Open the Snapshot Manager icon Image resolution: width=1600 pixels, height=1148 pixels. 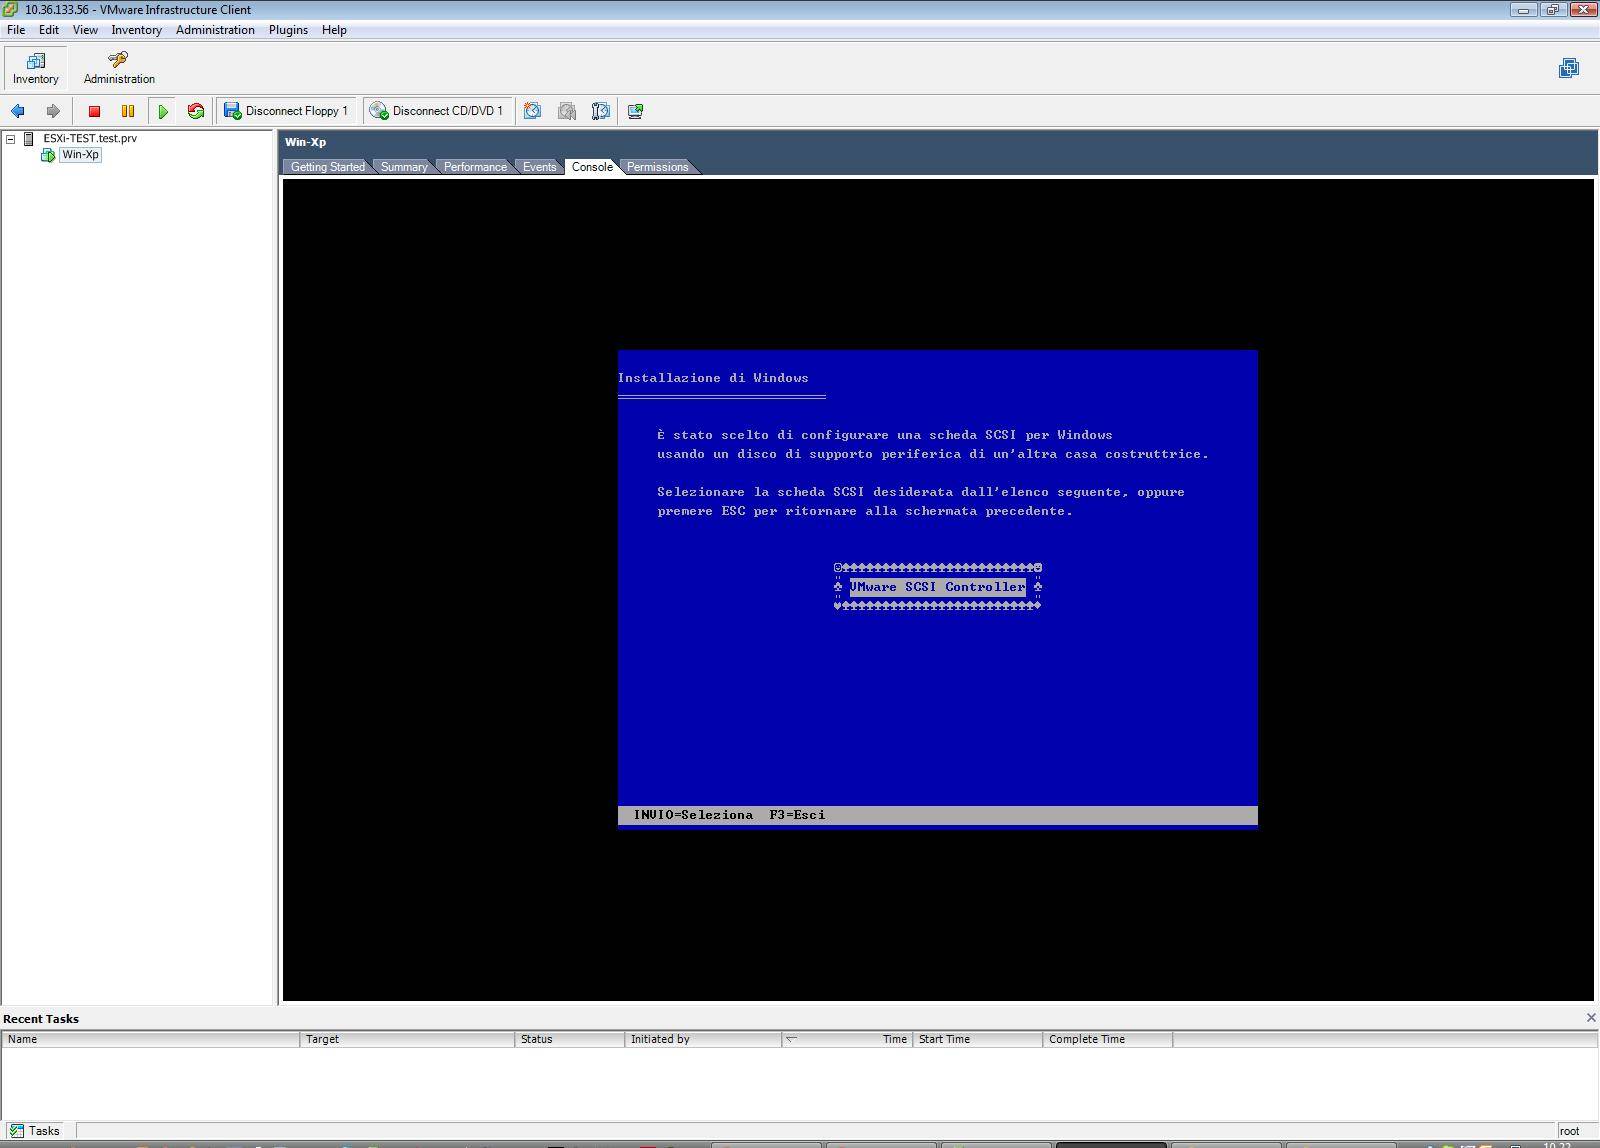(x=601, y=111)
